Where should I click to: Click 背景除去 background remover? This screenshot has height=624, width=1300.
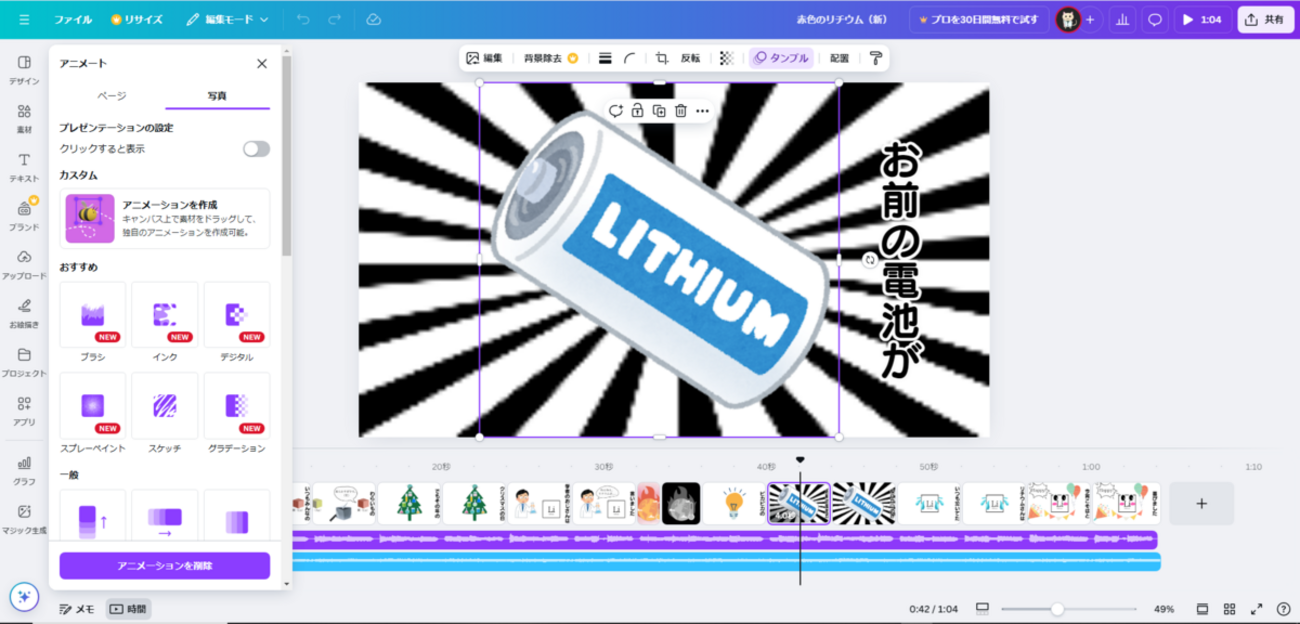click(551, 58)
